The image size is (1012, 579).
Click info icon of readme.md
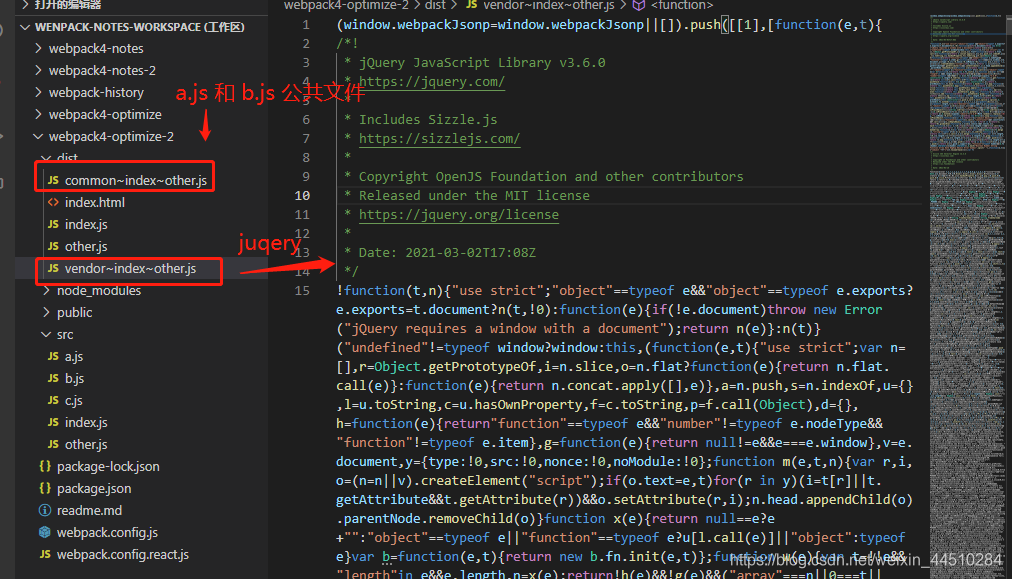45,510
